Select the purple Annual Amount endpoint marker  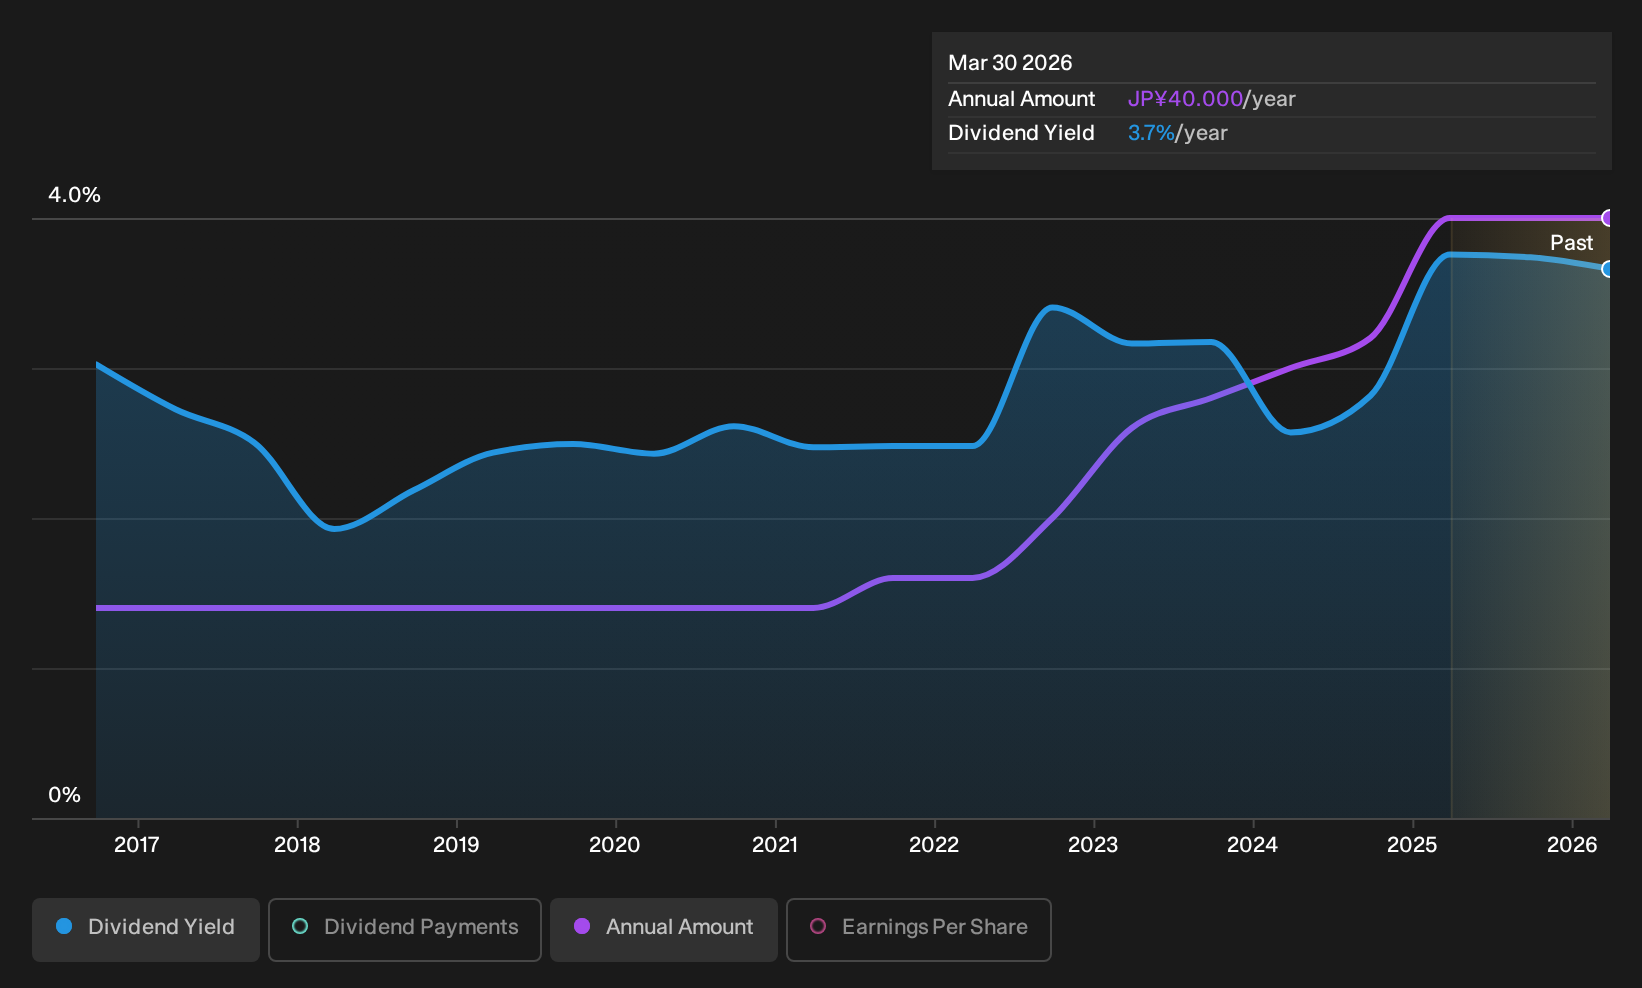coord(1608,218)
